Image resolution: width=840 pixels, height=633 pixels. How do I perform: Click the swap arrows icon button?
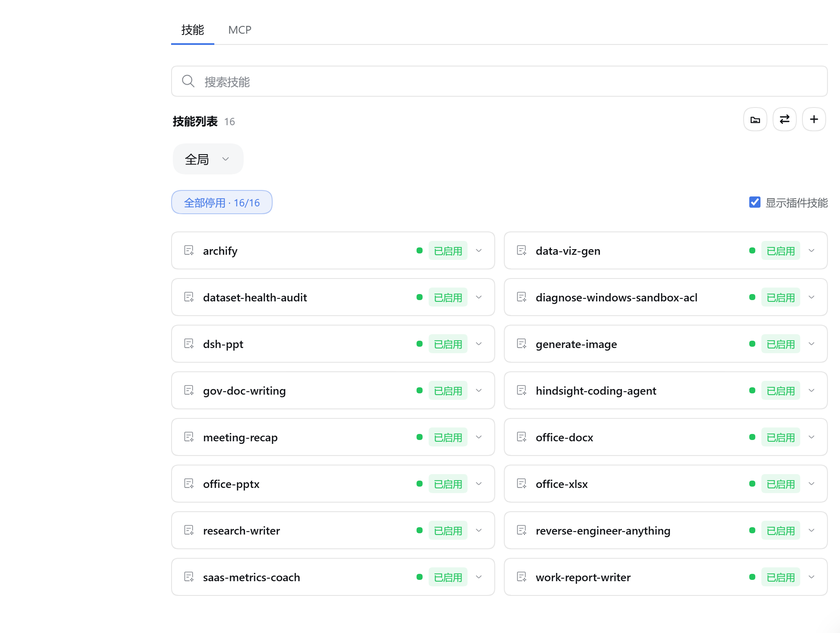(x=784, y=119)
